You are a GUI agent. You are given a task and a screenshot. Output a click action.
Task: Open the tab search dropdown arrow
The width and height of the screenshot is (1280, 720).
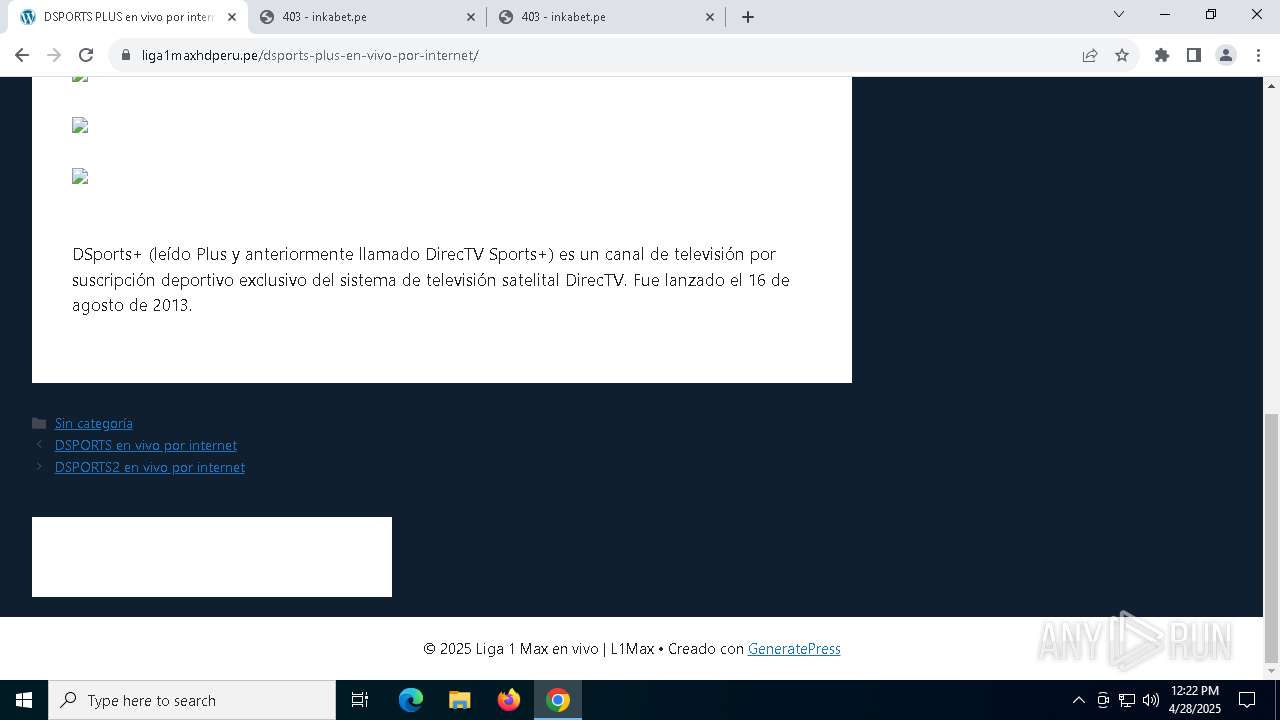click(1119, 15)
